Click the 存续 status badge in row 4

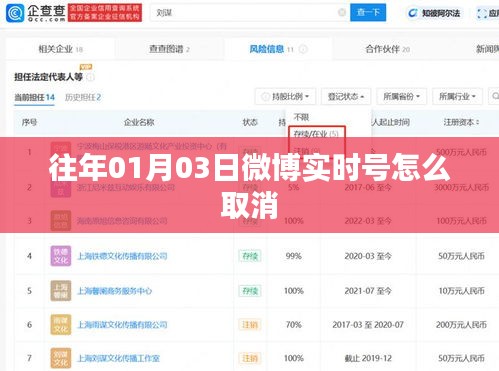coord(250,256)
